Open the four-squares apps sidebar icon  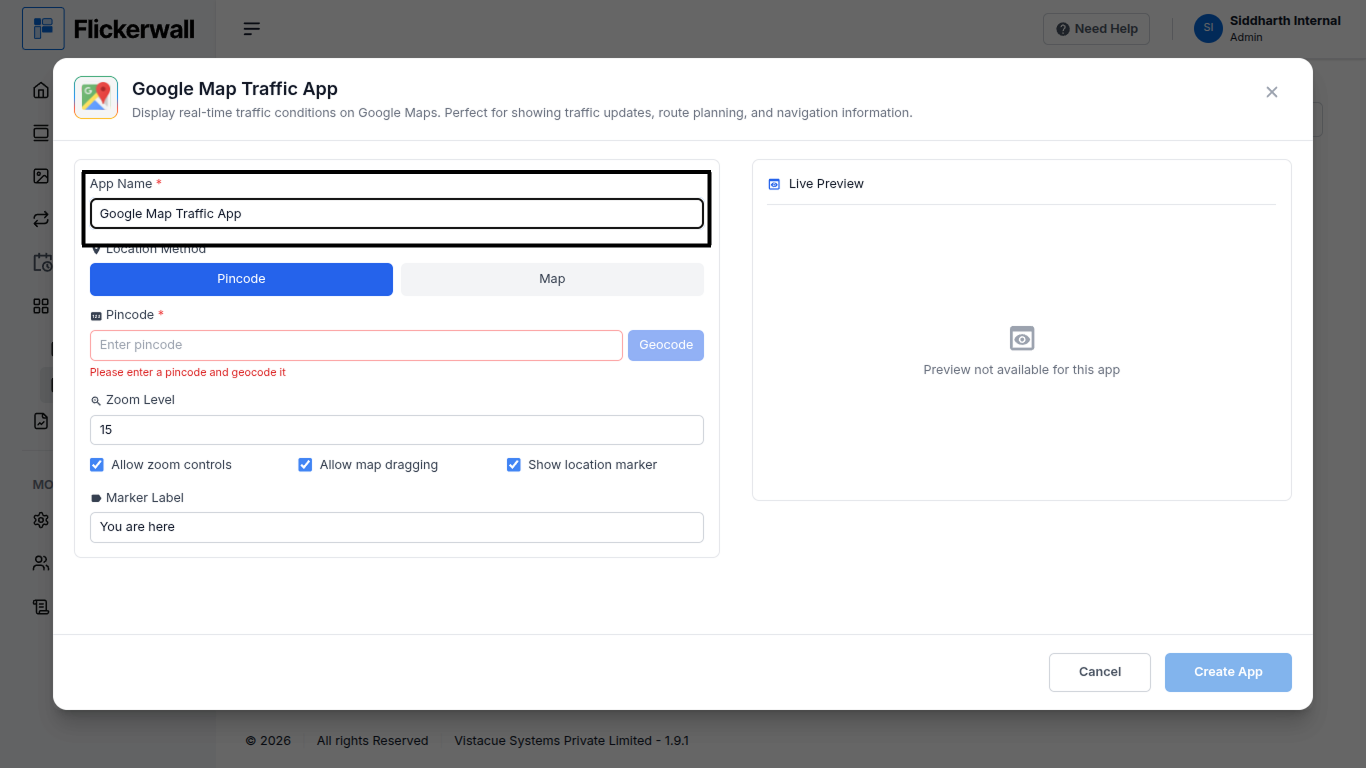(41, 306)
